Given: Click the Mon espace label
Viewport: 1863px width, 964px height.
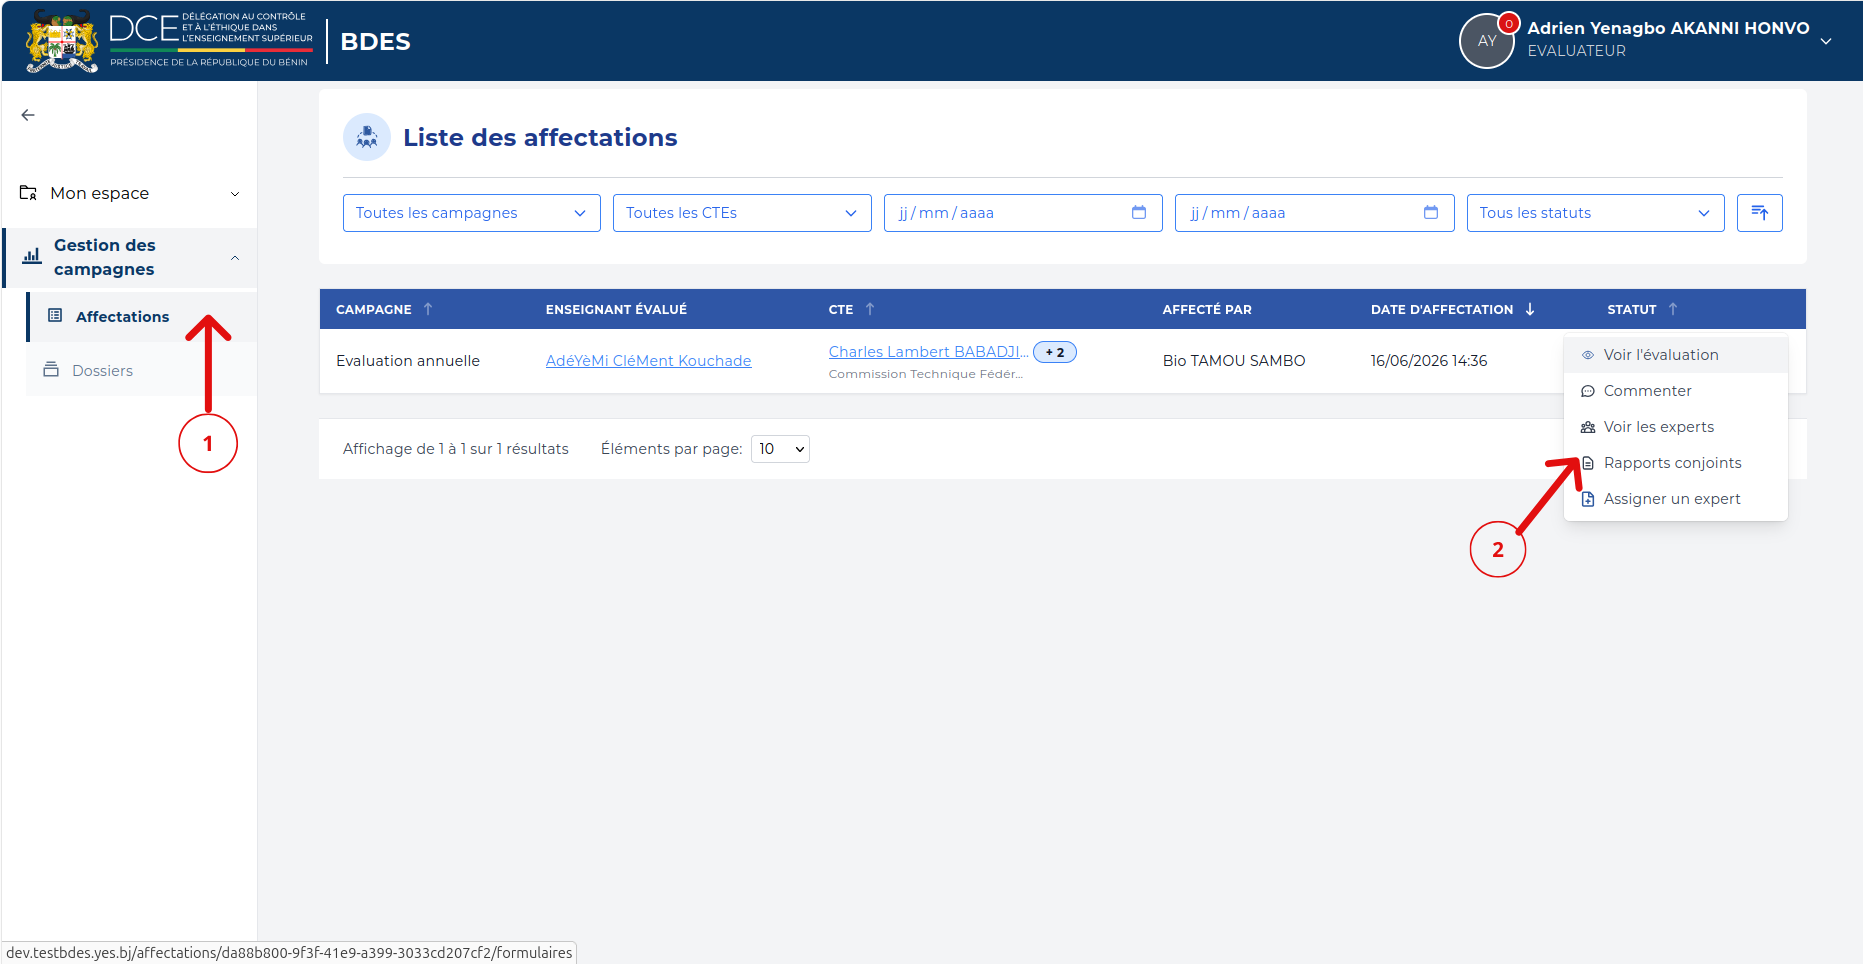Looking at the screenshot, I should (x=99, y=194).
